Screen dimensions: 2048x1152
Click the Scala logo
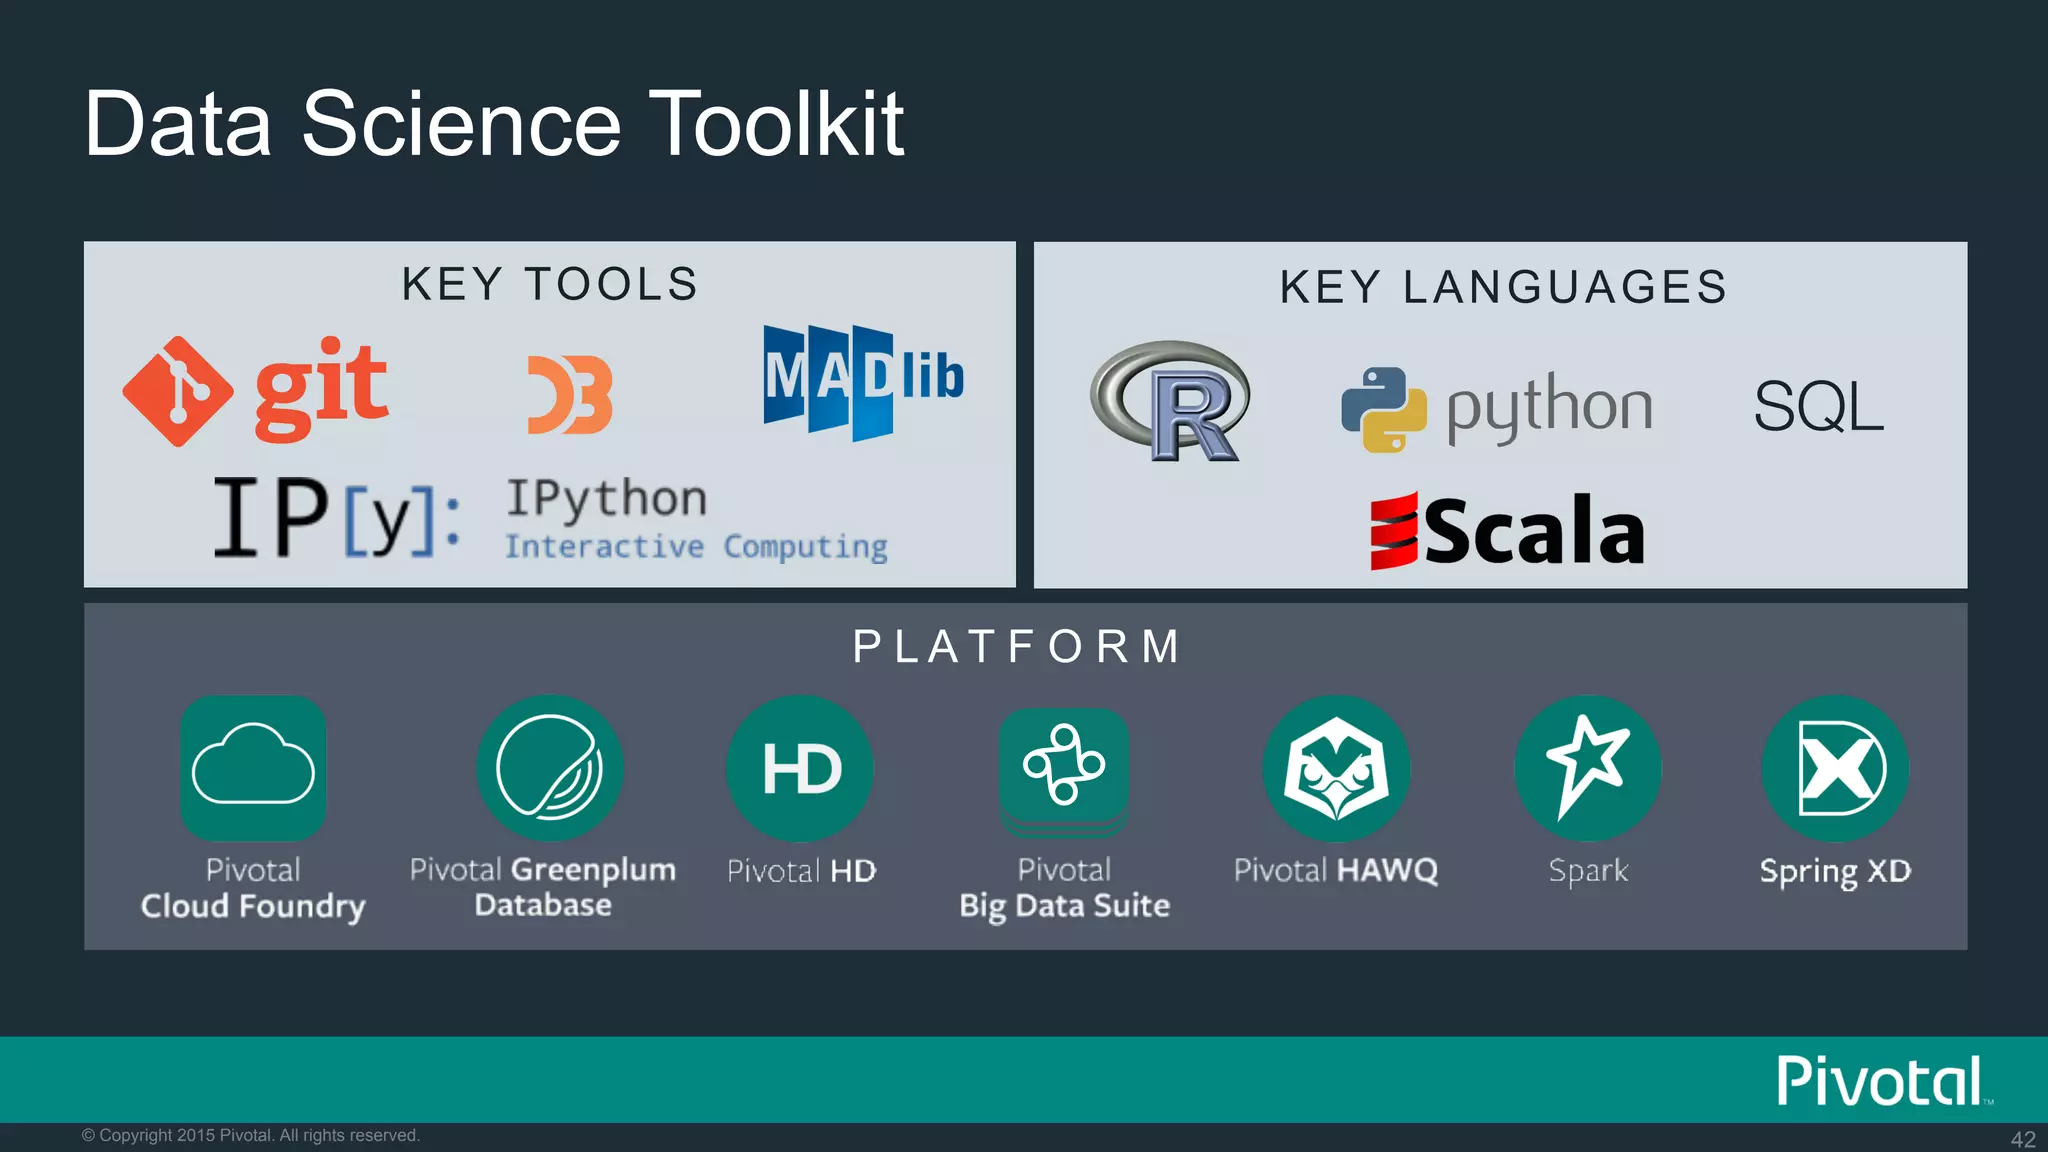pyautogui.click(x=1507, y=530)
